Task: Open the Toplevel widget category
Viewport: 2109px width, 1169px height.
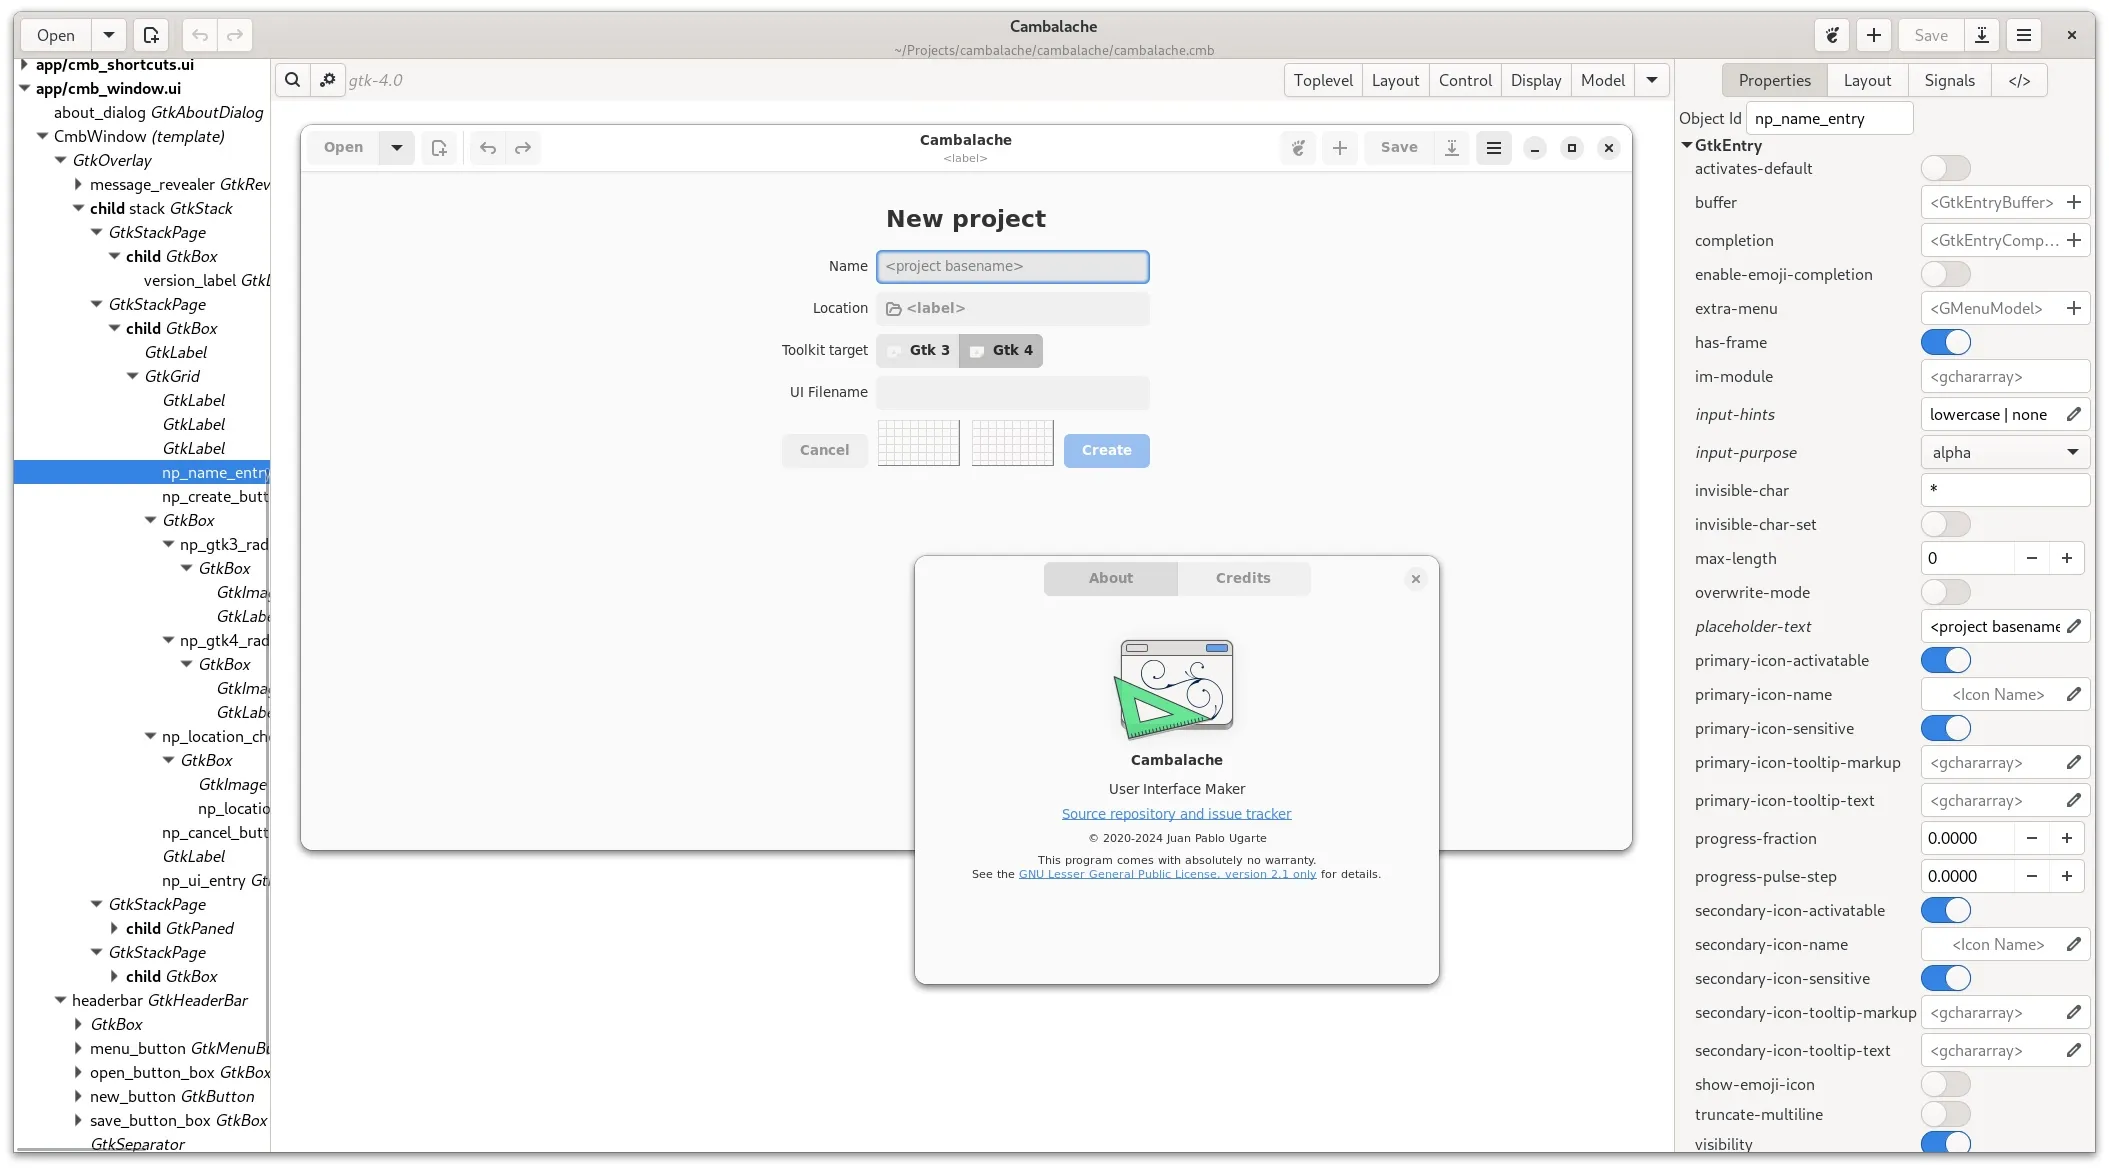Action: tap(1323, 80)
